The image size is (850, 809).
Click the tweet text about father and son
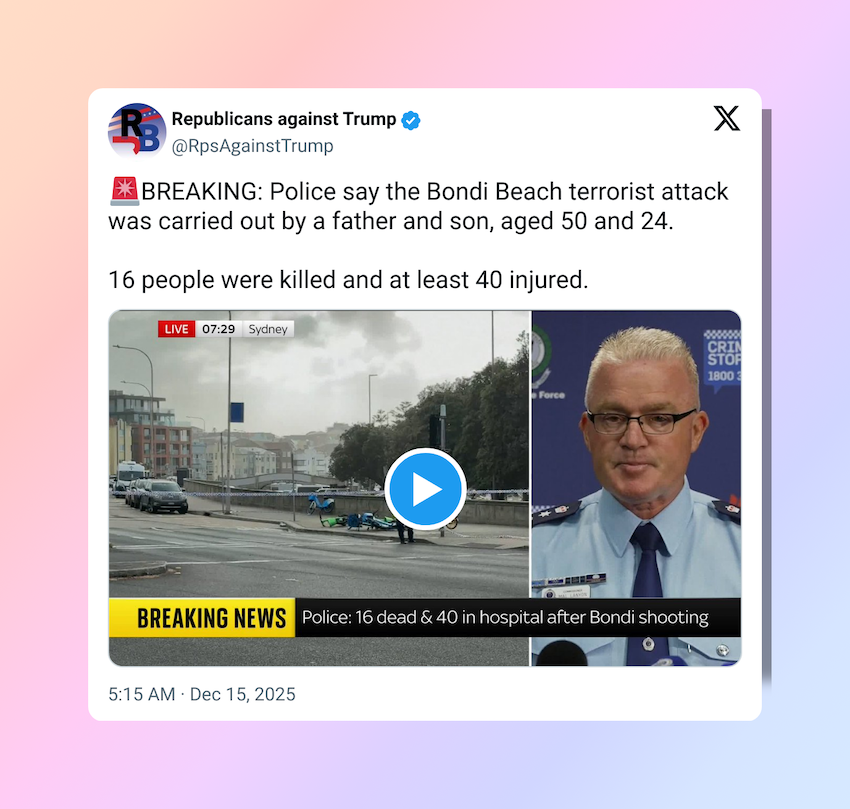point(418,206)
